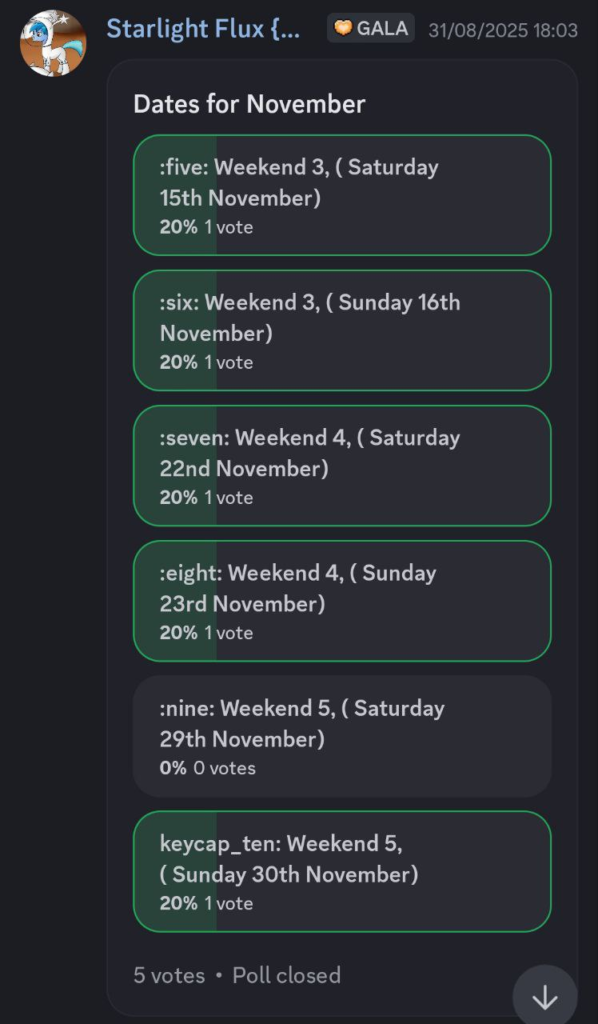Screen dimensions: 598x1024
Task: Click the message timestamp 31/08/2025 18:03
Action: [x=503, y=30]
